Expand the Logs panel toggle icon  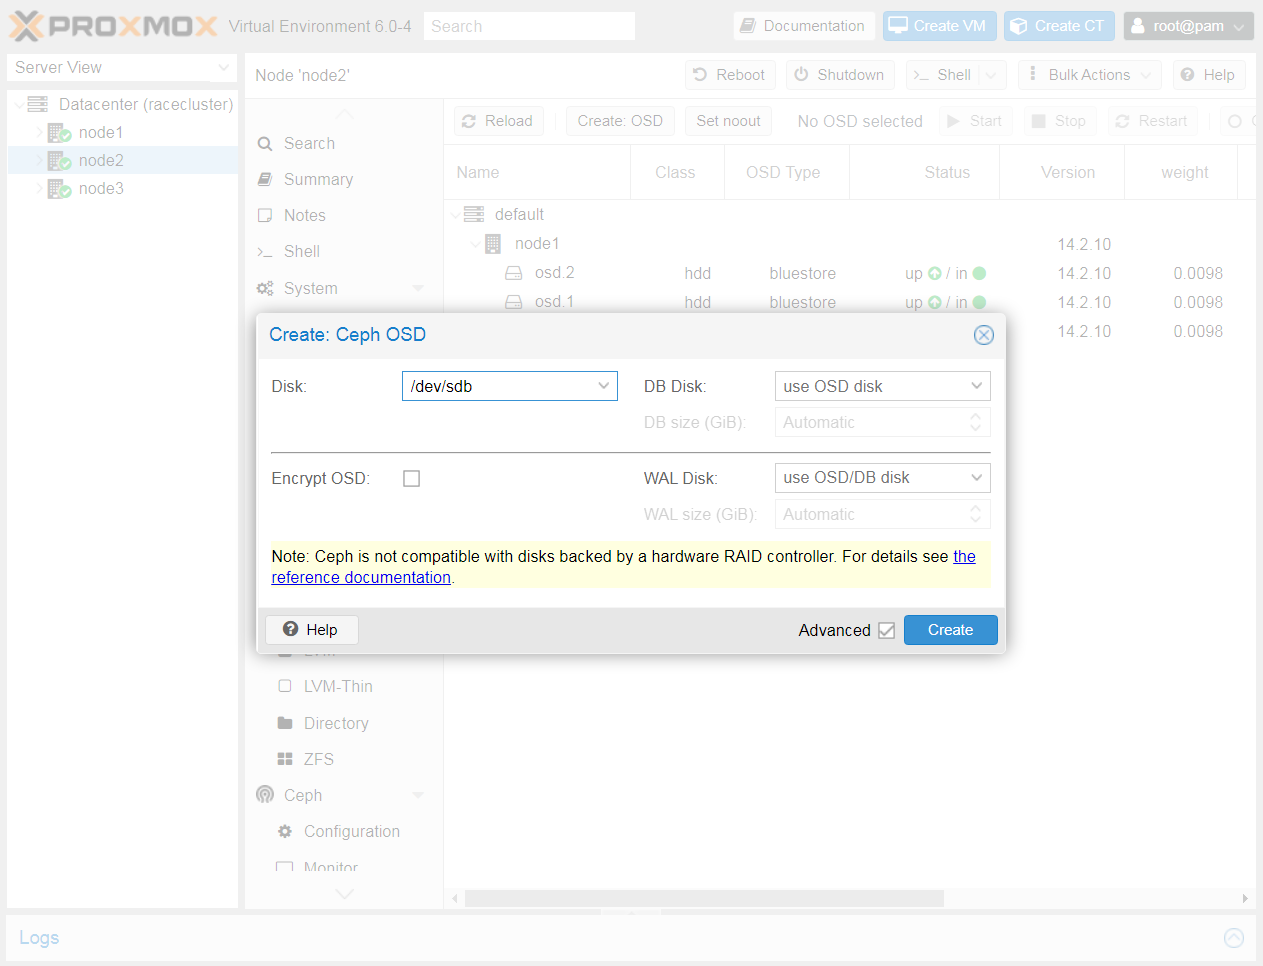[x=1234, y=938]
